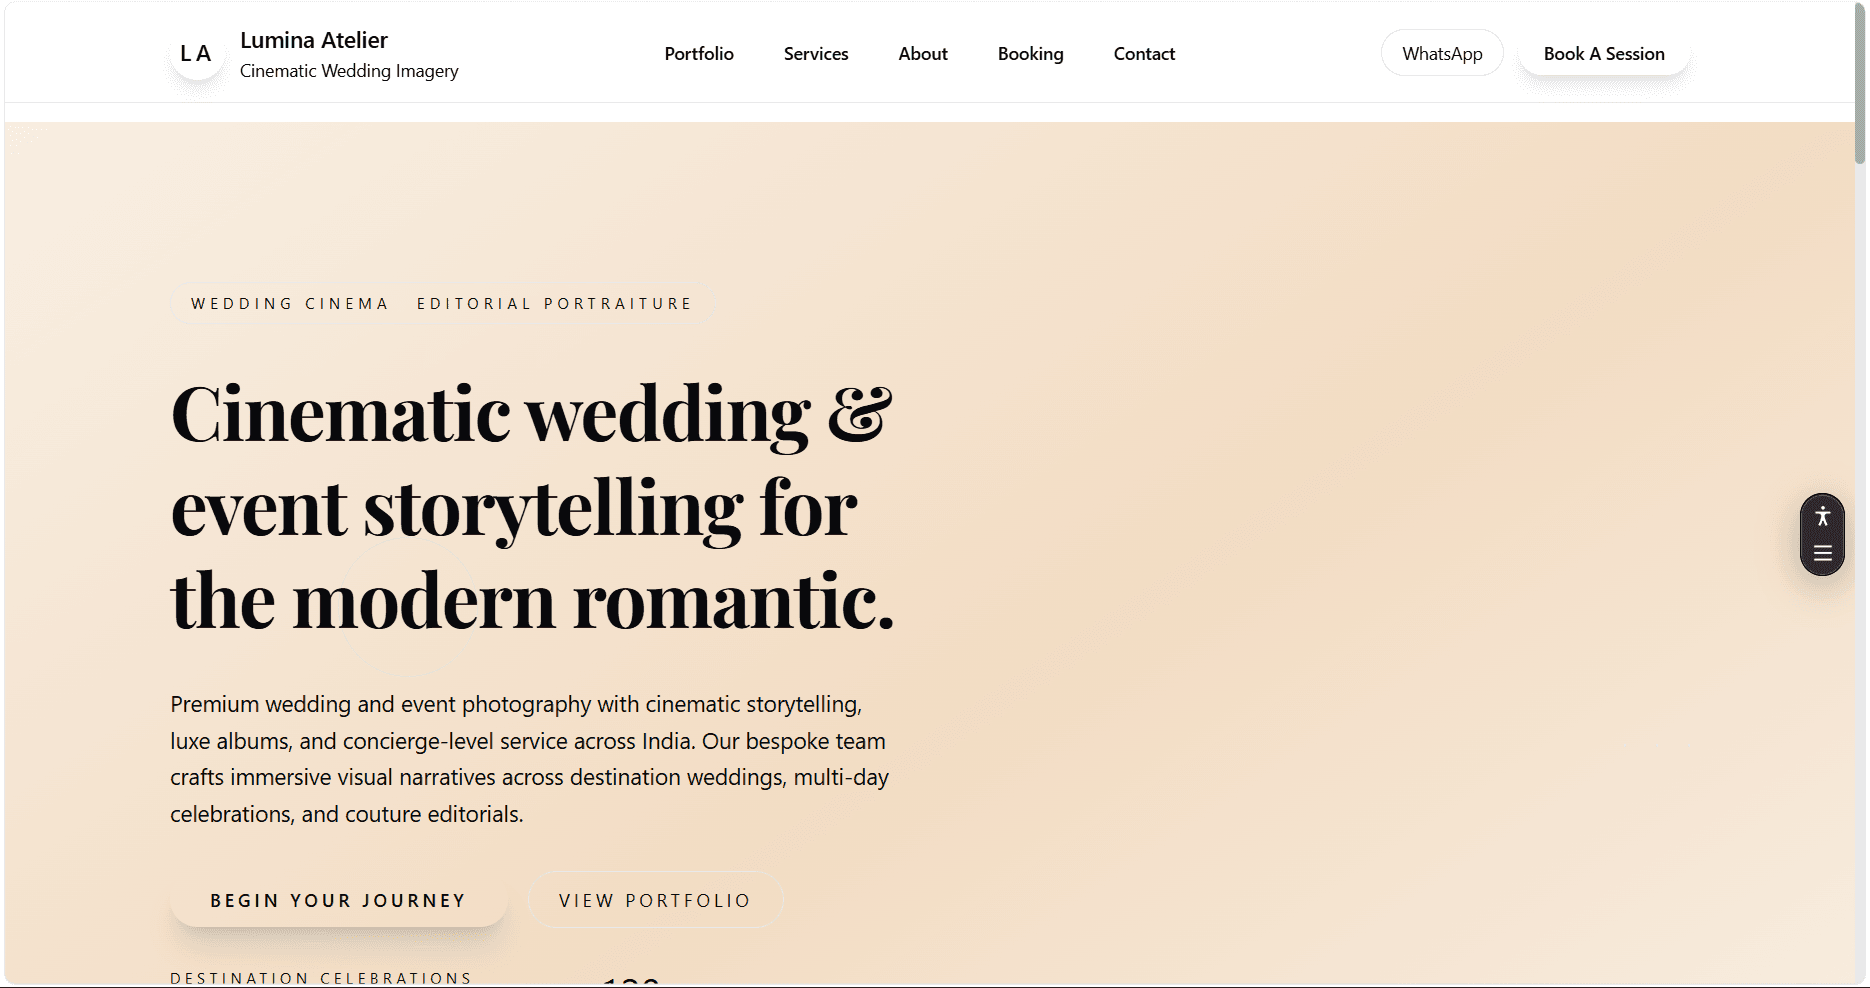Click the WhatsApp button
Image resolution: width=1870 pixels, height=988 pixels.
[1442, 53]
